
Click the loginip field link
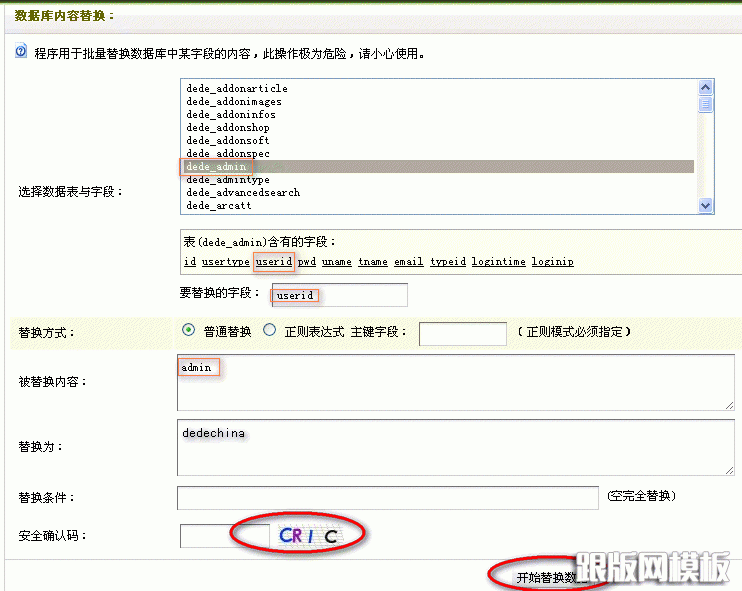tap(552, 262)
